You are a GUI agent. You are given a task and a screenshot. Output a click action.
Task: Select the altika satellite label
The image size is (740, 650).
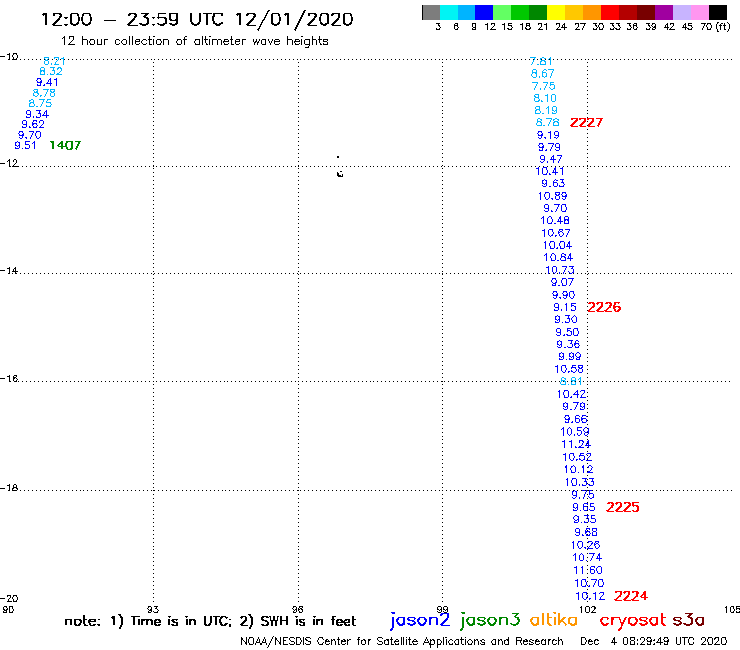pos(554,619)
